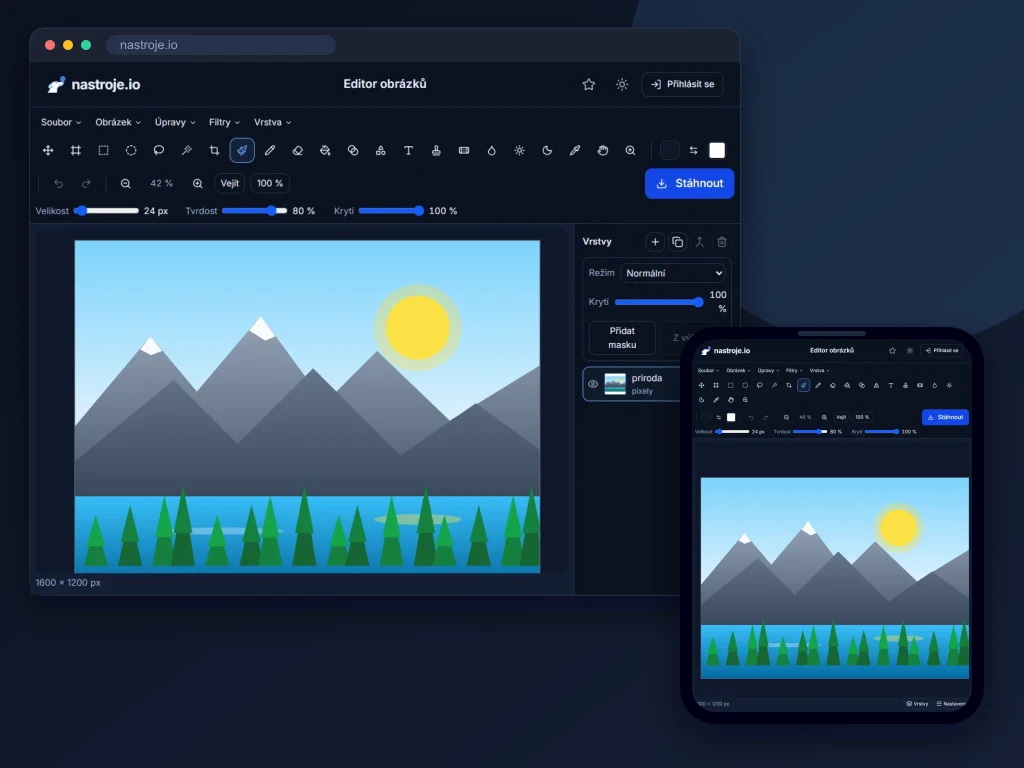Select the active Brush tool in desktop toolbar
The image size is (1024, 768).
tap(242, 150)
